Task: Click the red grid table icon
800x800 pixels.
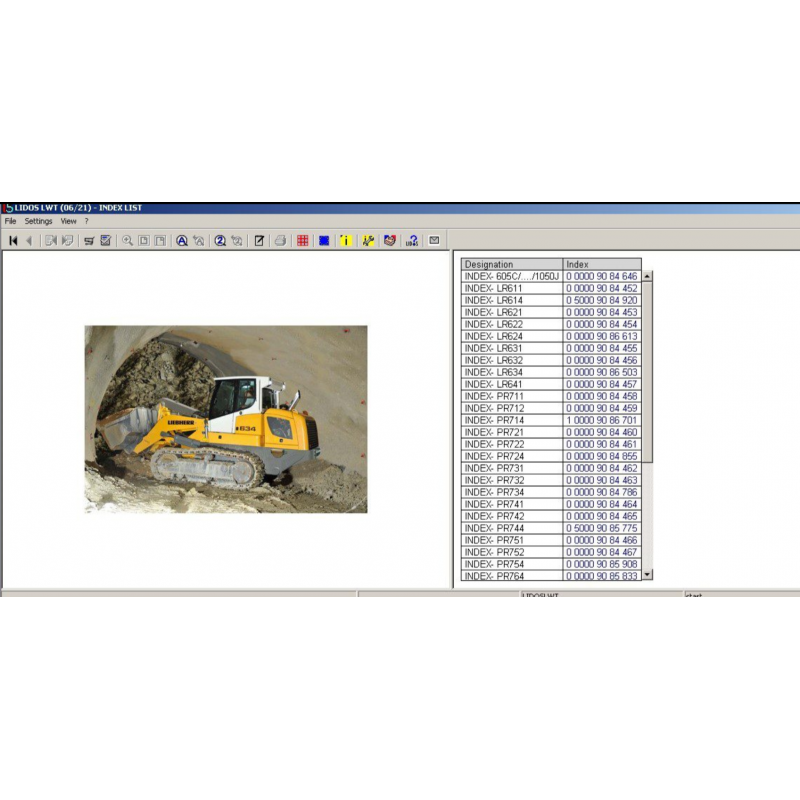Action: tap(302, 238)
